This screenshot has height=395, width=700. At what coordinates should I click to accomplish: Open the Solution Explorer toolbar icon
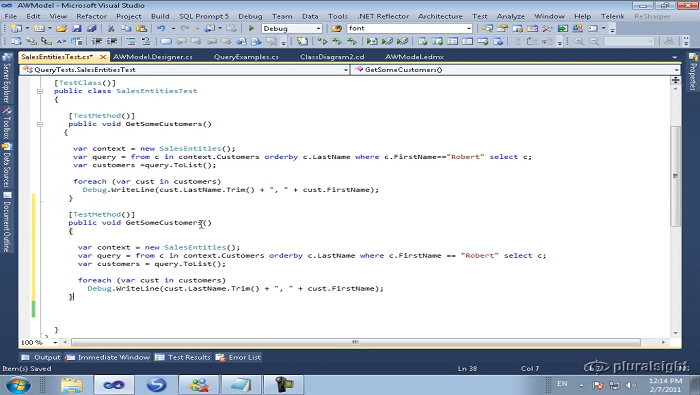pyautogui.click(x=487, y=28)
